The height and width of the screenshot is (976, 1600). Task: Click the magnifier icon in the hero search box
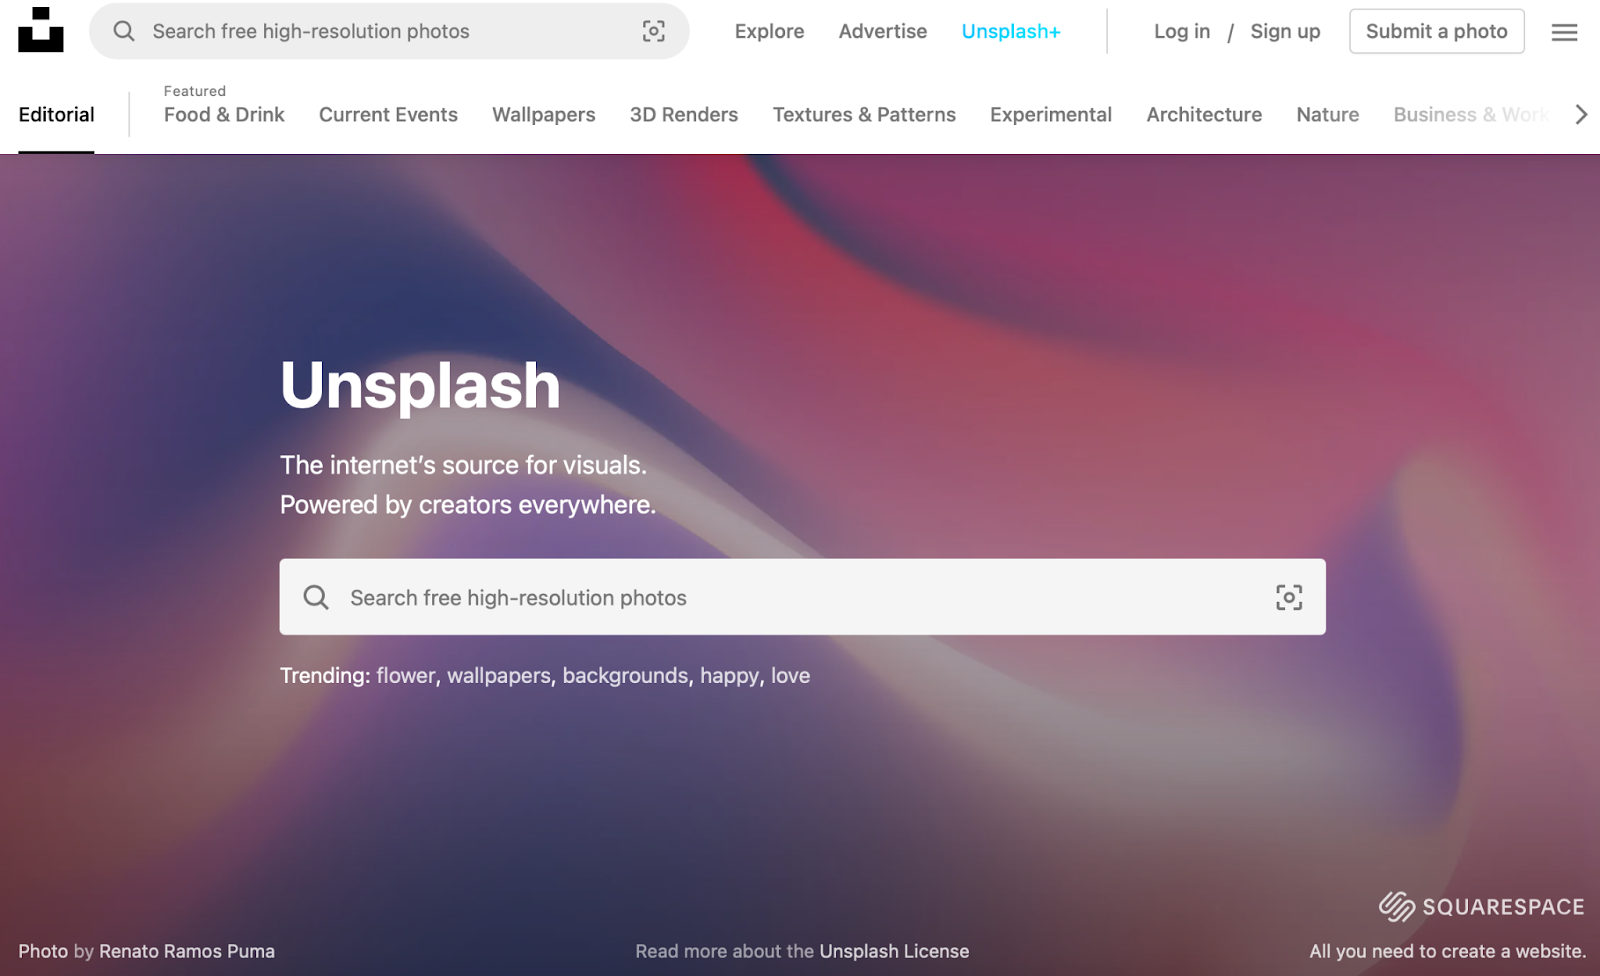(x=316, y=597)
